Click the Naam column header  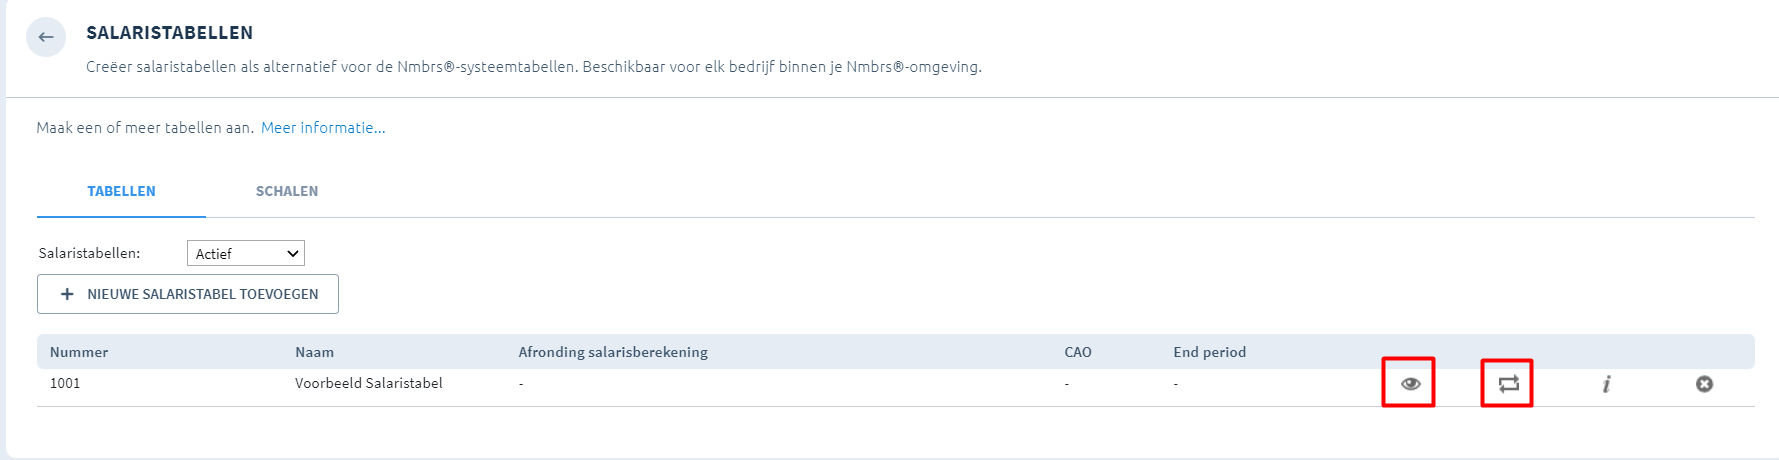[x=314, y=352]
